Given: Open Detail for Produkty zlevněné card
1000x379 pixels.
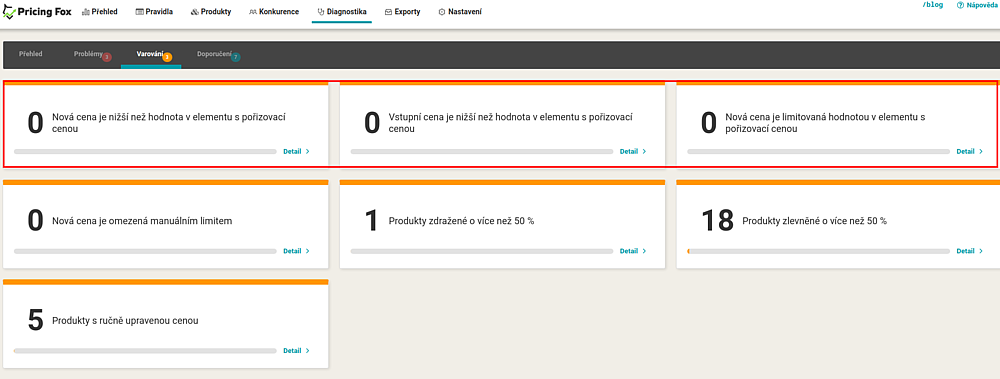Looking at the screenshot, I should (x=970, y=251).
